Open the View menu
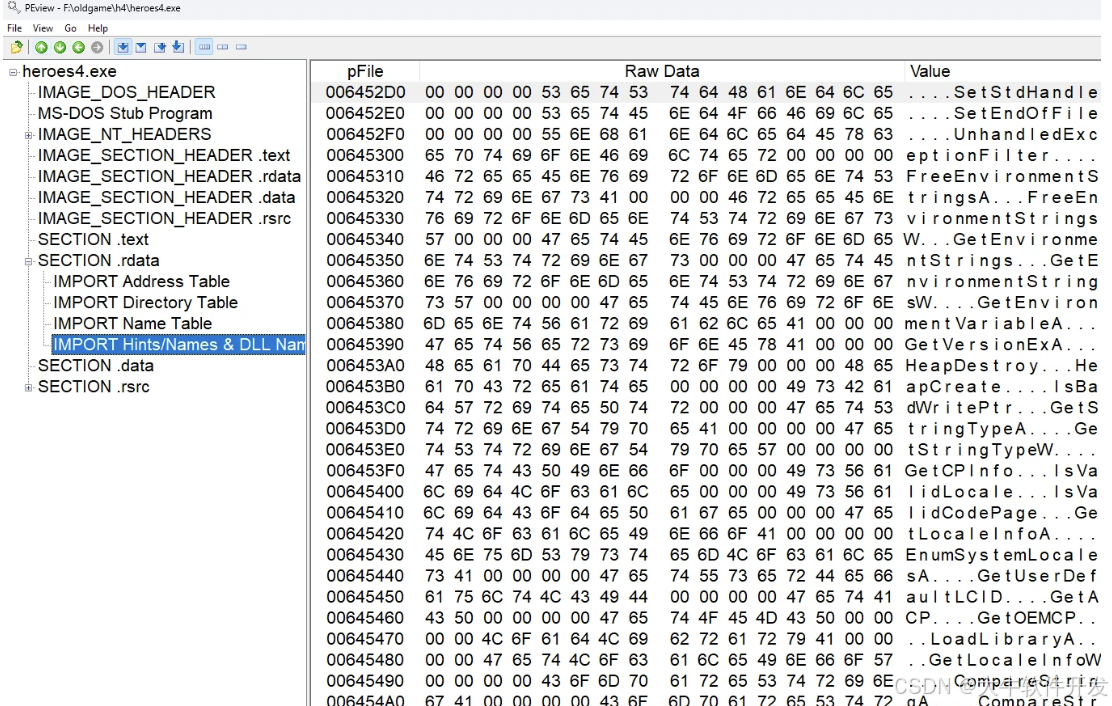The image size is (1112, 706). pos(43,28)
